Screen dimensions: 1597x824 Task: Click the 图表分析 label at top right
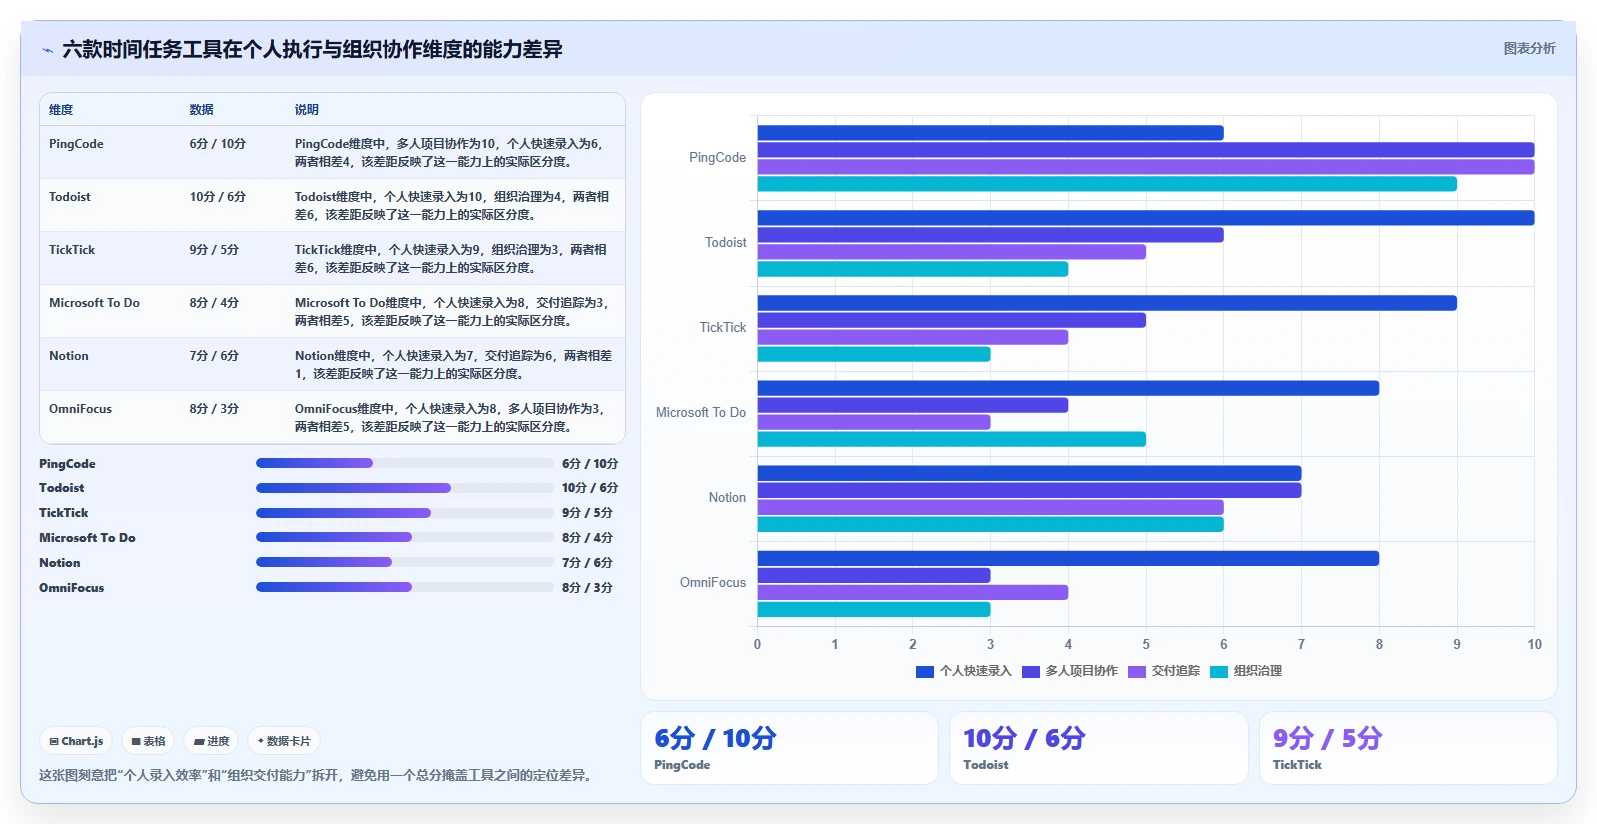[x=1529, y=48]
